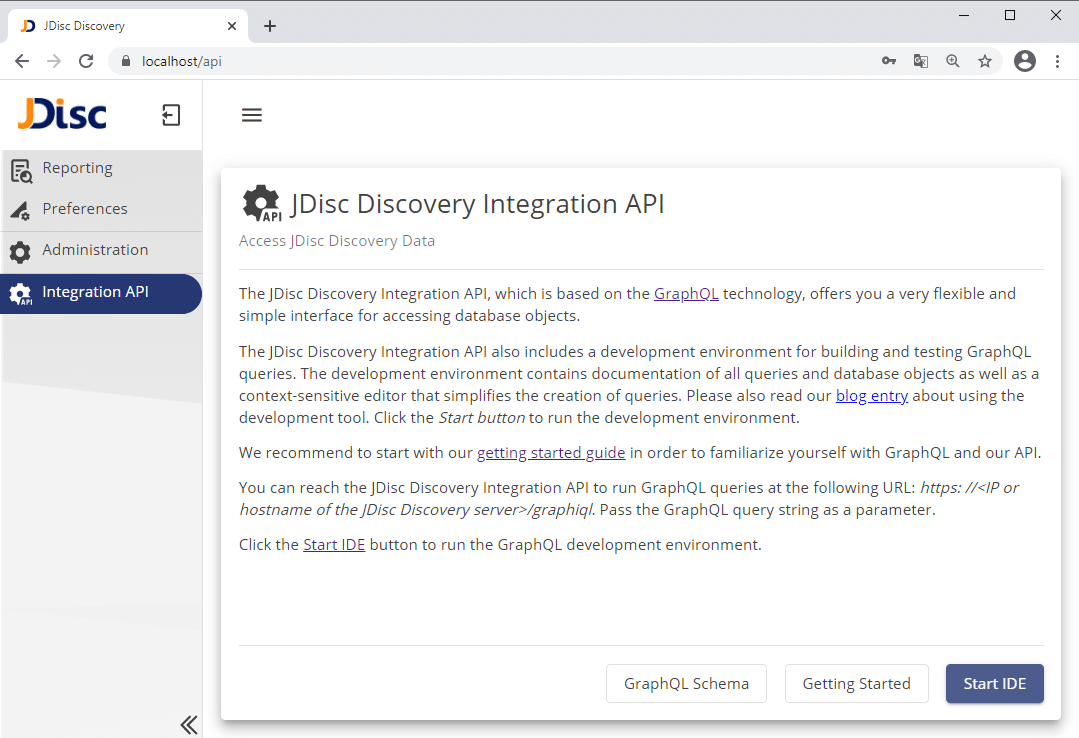The width and height of the screenshot is (1079, 738).
Task: Click the API gear icon in the page header
Action: pos(260,203)
